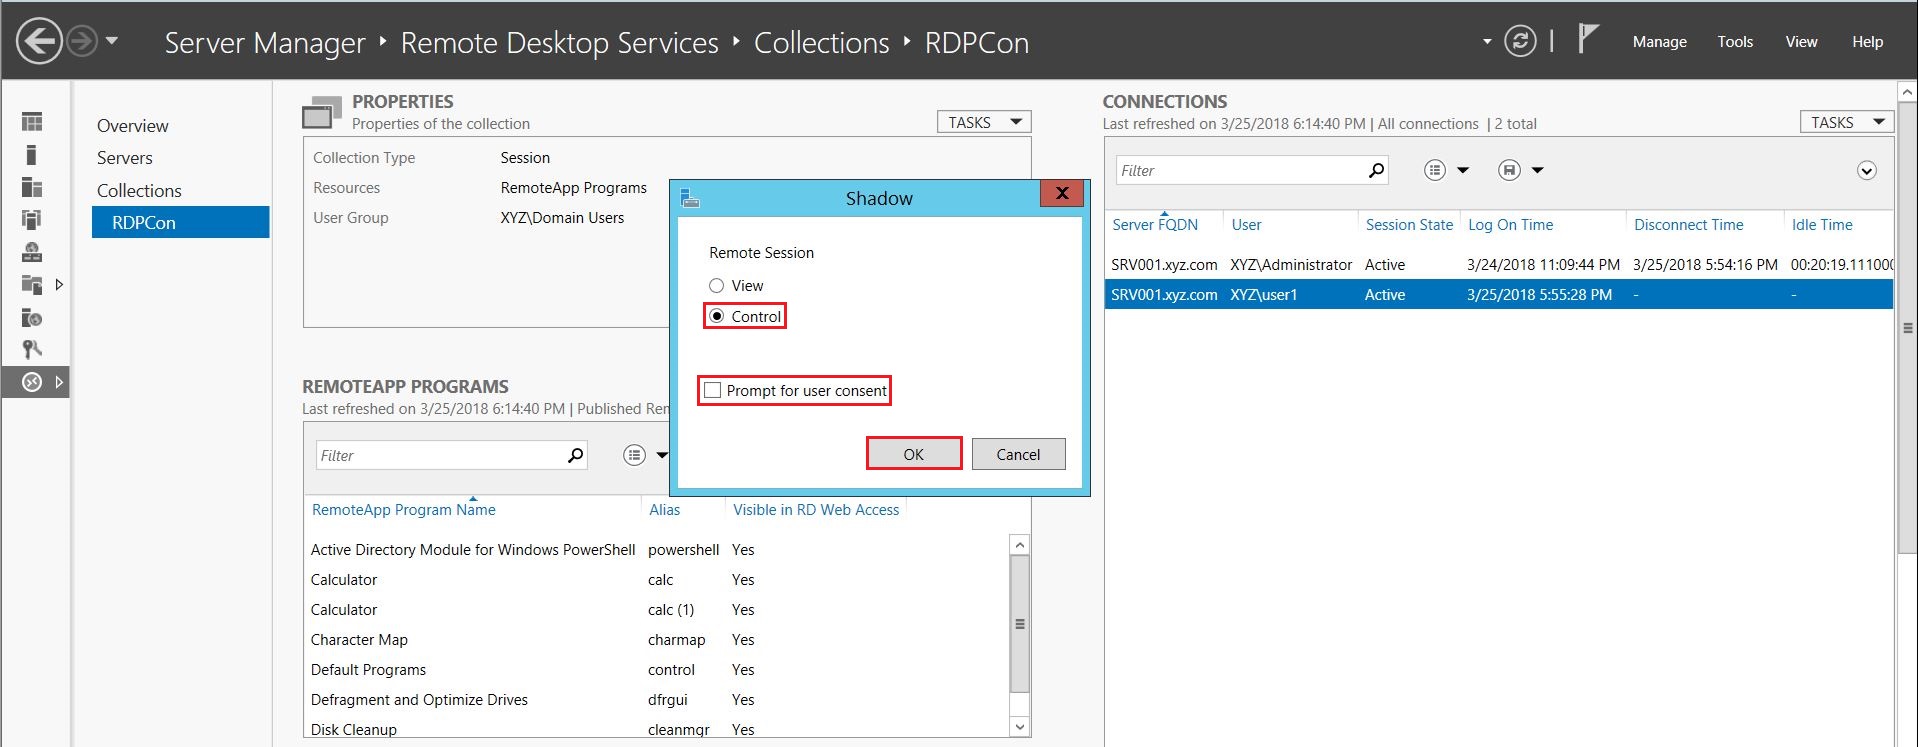1918x747 pixels.
Task: Sort by Idle Time column
Action: tap(1822, 225)
